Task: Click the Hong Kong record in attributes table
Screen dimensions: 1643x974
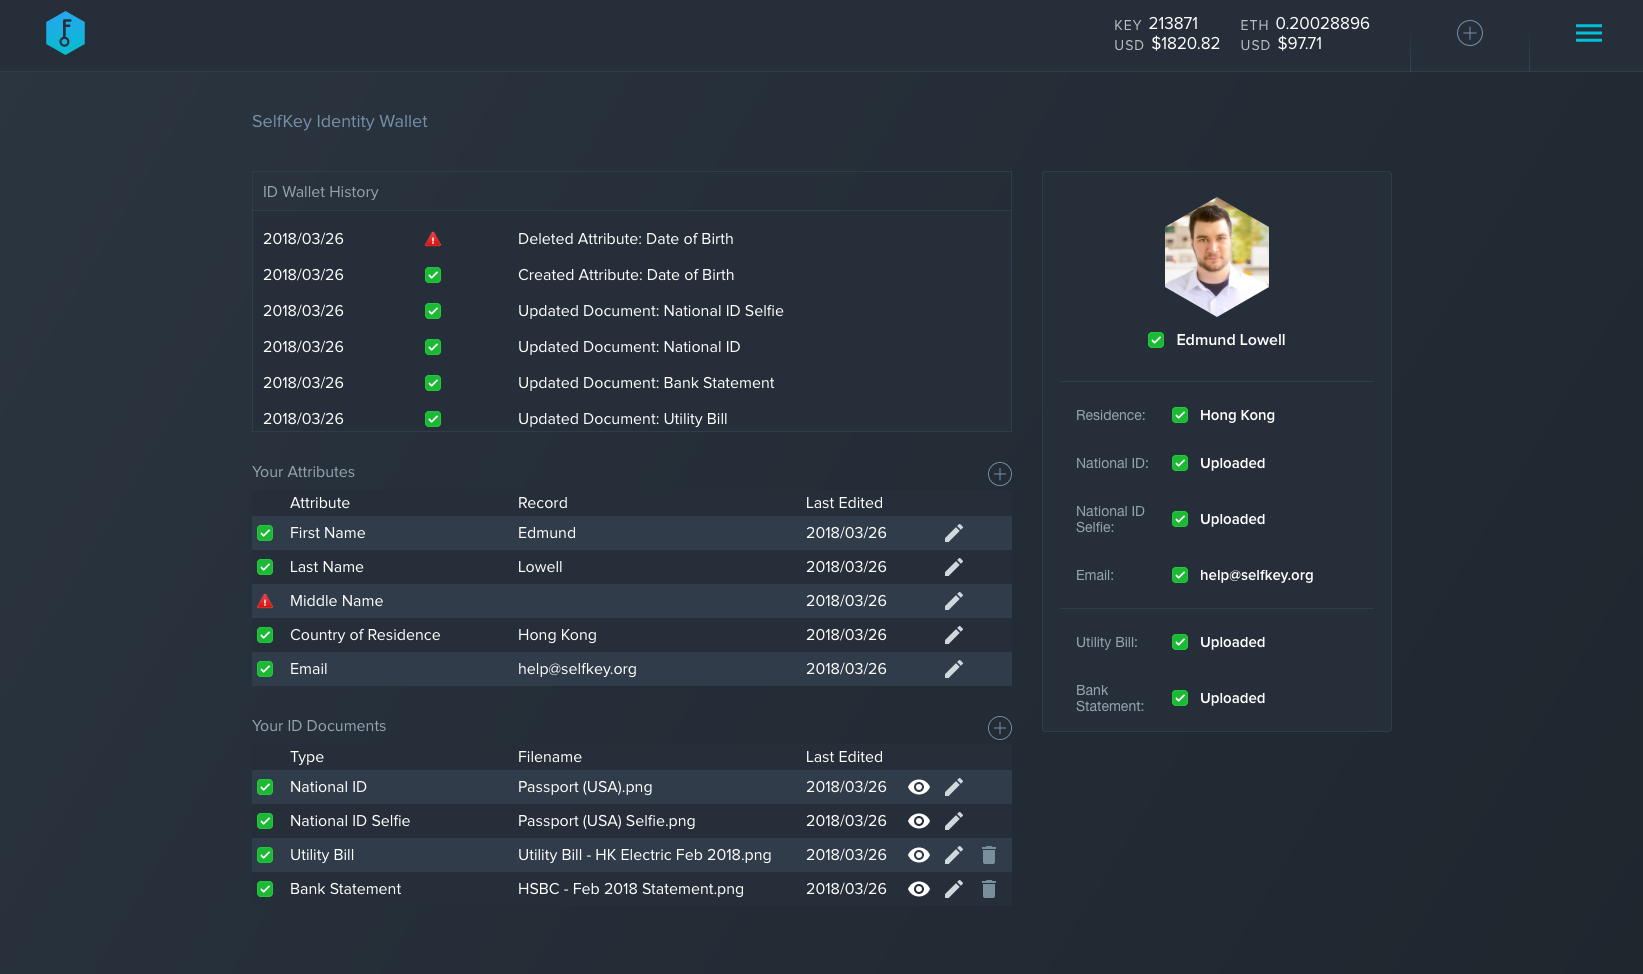Action: coord(557,635)
